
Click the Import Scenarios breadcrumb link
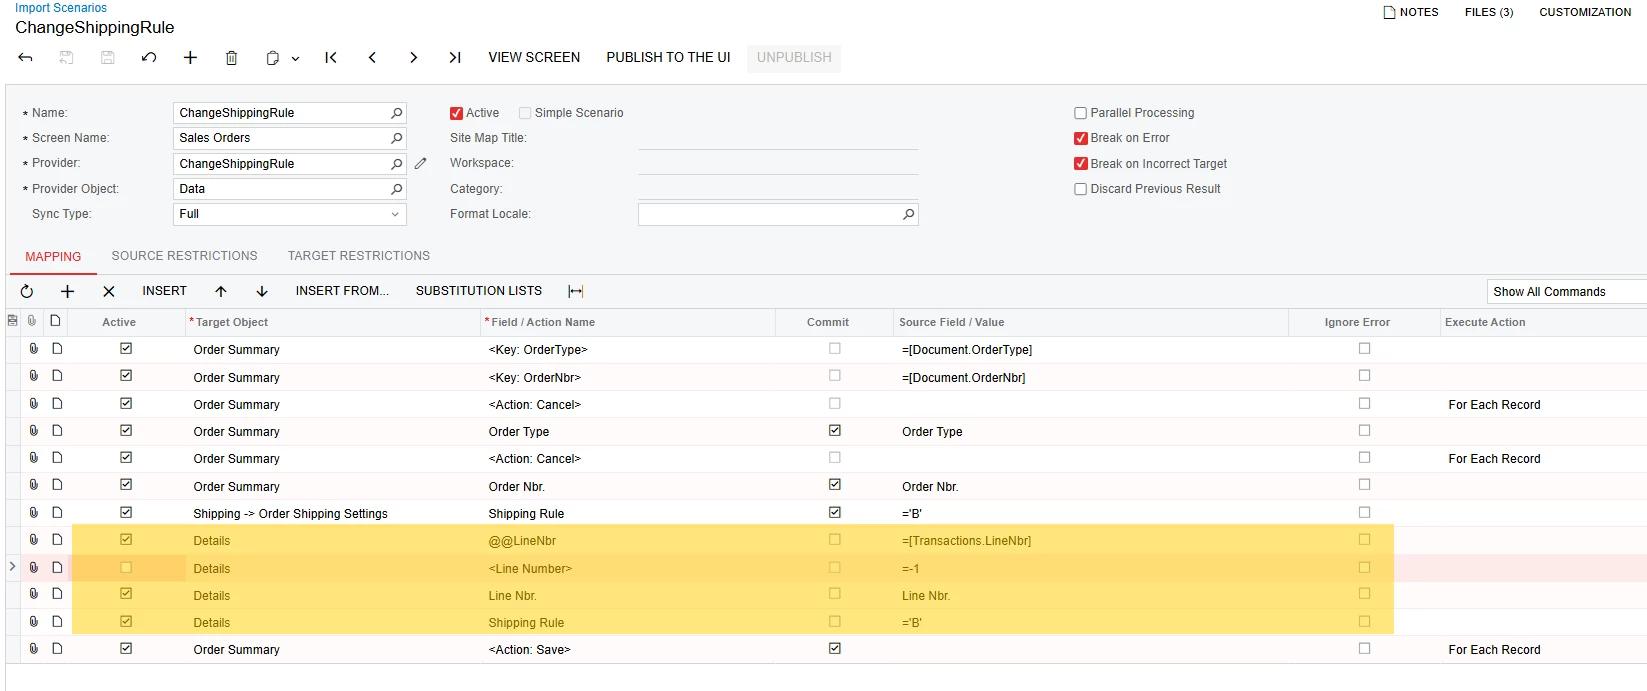pos(61,7)
